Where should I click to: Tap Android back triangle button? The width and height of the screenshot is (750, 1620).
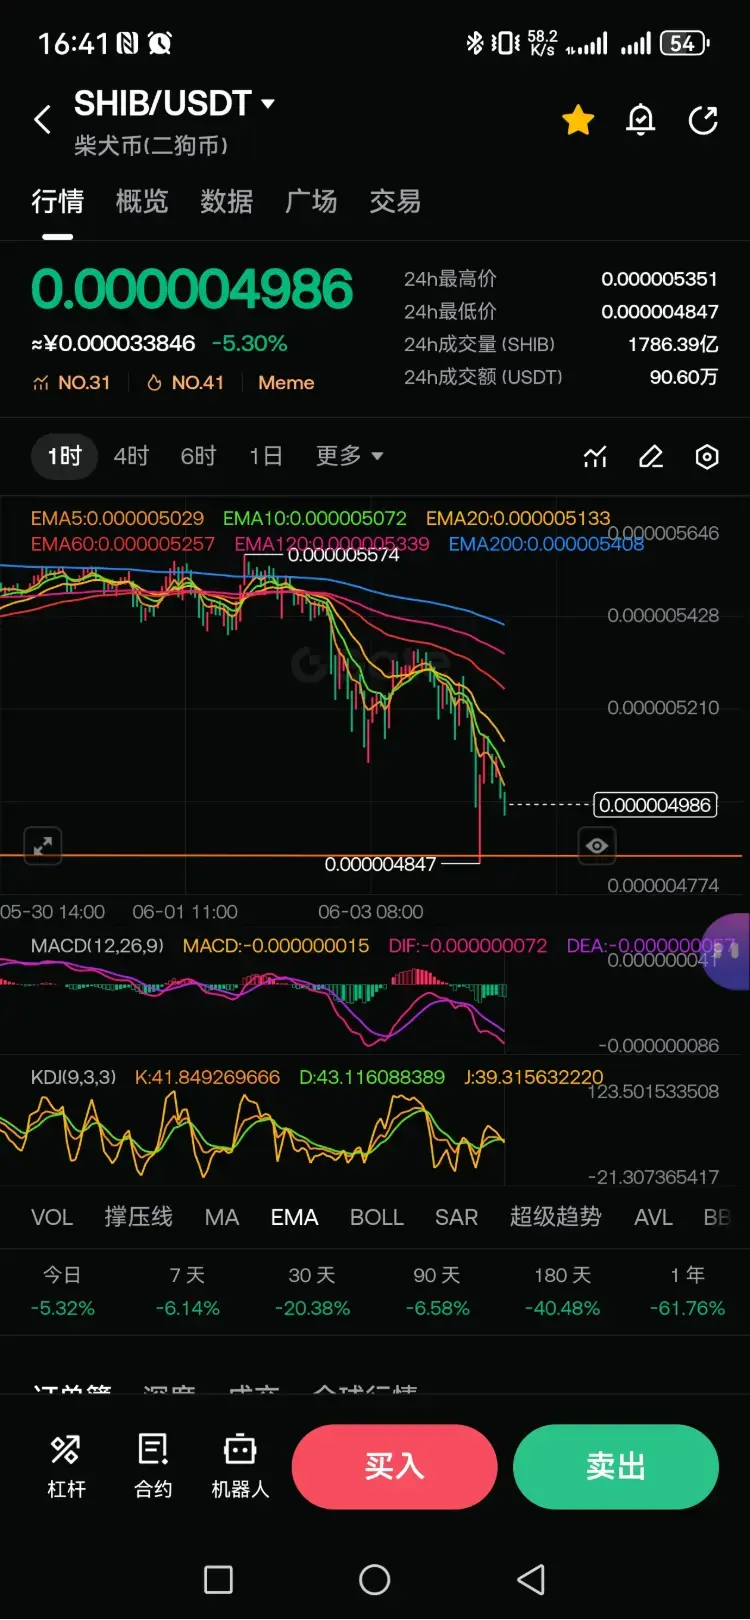[531, 1580]
